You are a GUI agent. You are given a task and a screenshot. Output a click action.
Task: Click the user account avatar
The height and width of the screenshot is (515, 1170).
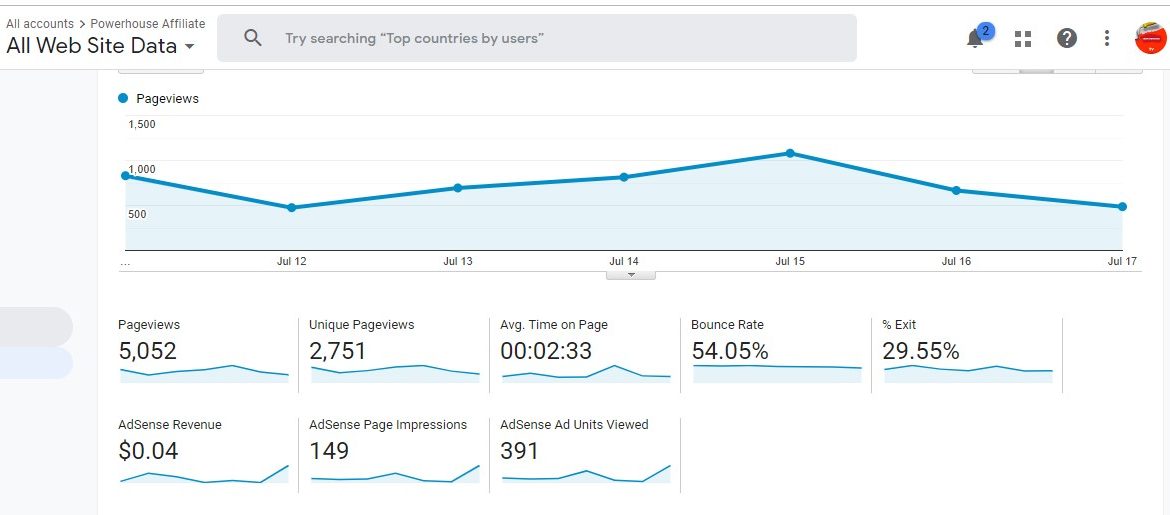coord(1150,38)
